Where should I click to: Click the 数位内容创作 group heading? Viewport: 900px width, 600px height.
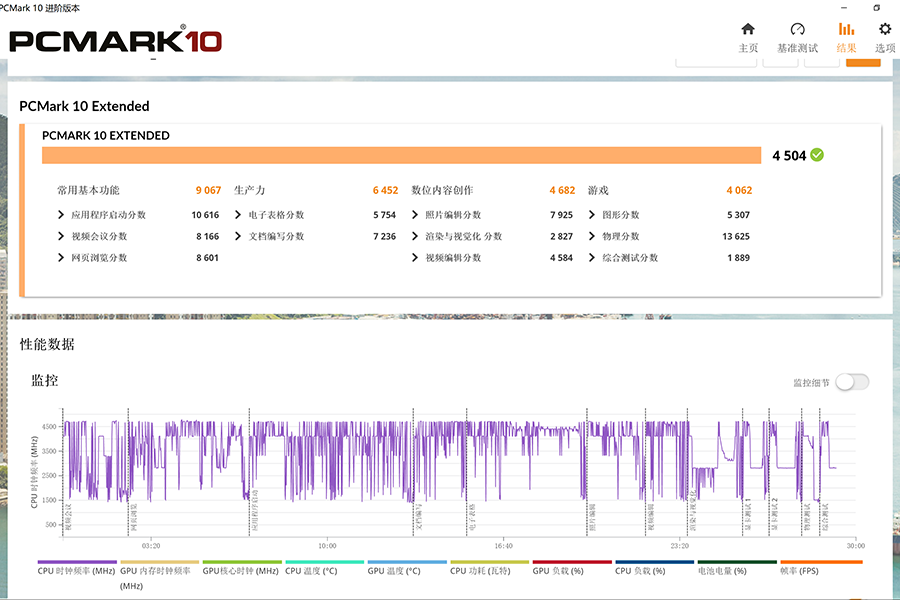coord(442,190)
